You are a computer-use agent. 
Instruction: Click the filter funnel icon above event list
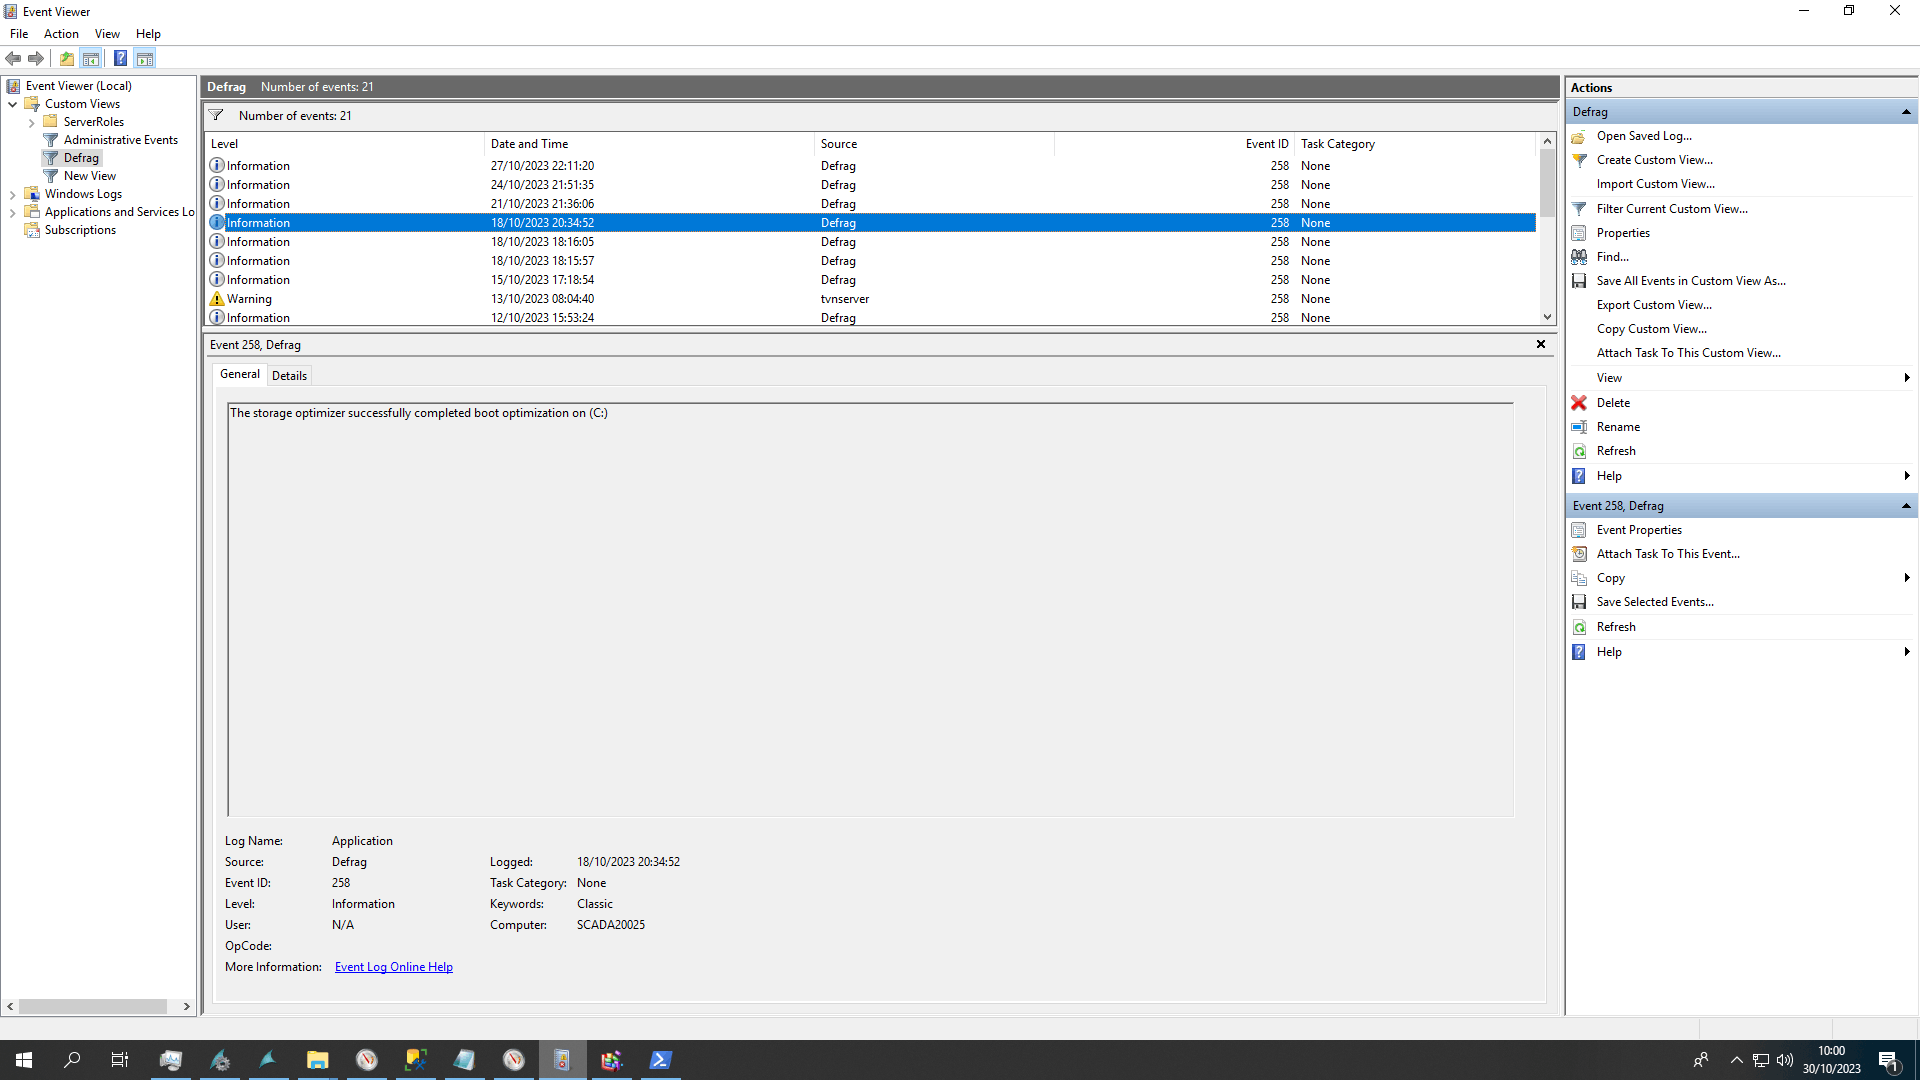tap(216, 115)
